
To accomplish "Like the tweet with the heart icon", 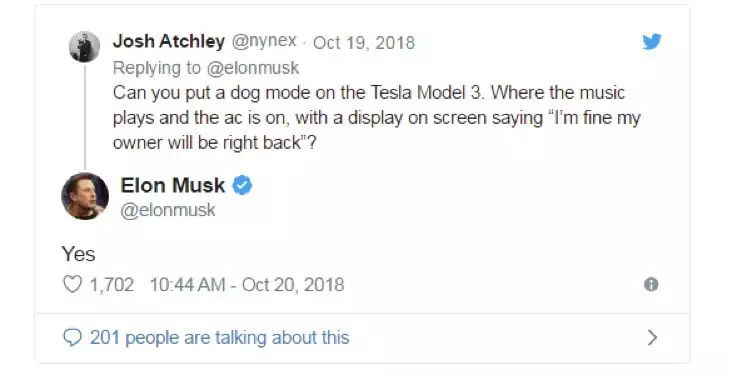I will tap(72, 284).
